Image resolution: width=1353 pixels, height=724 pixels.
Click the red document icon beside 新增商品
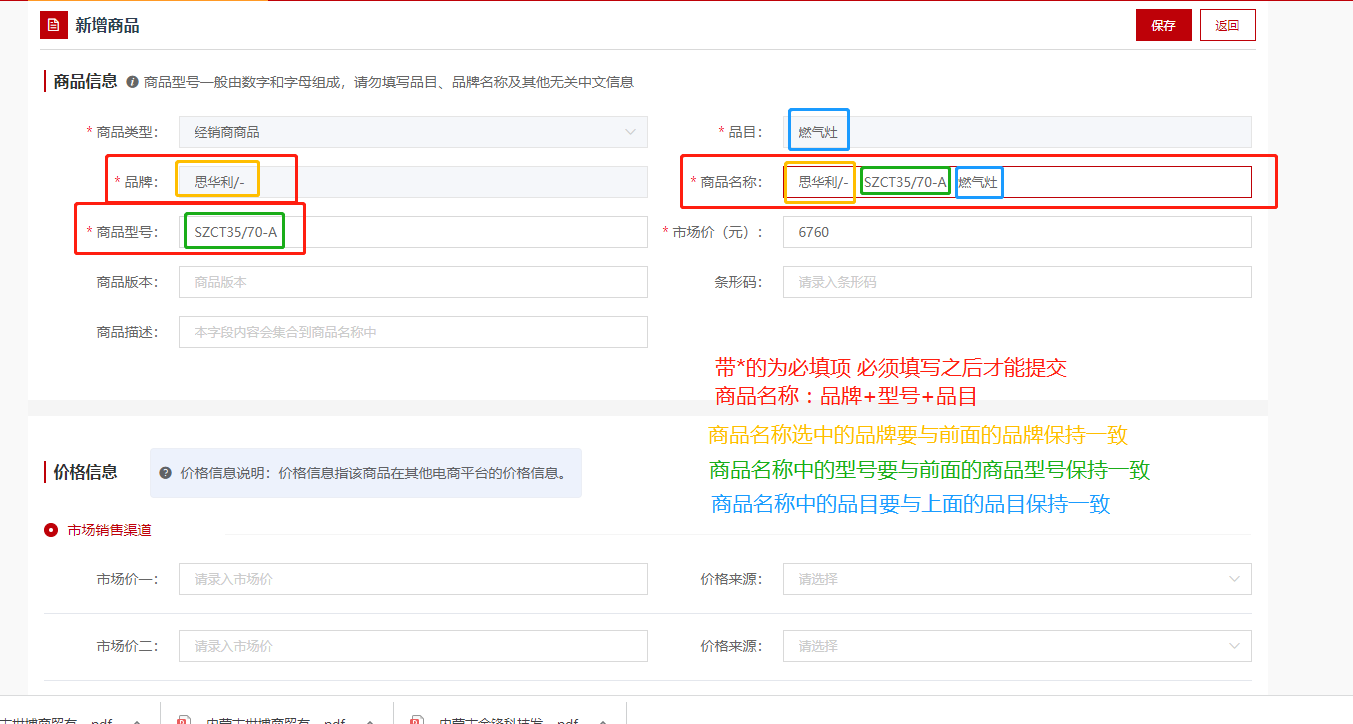pyautogui.click(x=54, y=25)
